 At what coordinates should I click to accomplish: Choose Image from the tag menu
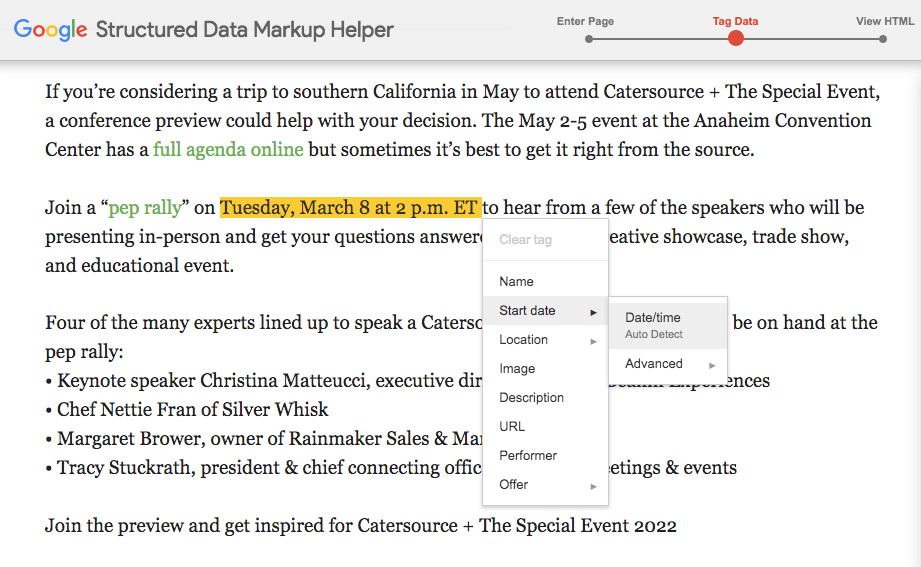click(517, 369)
